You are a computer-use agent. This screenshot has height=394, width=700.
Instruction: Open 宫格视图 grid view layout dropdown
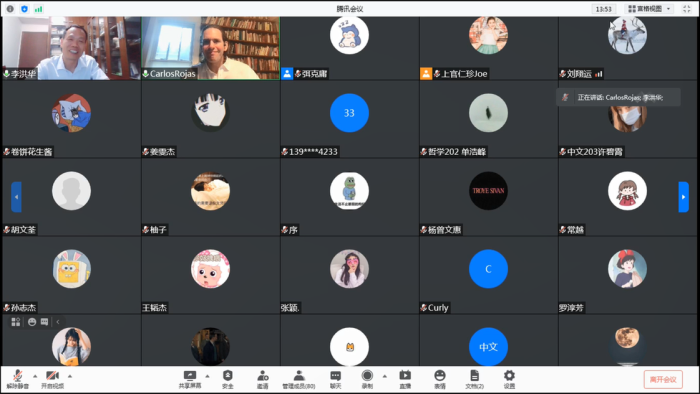650,8
